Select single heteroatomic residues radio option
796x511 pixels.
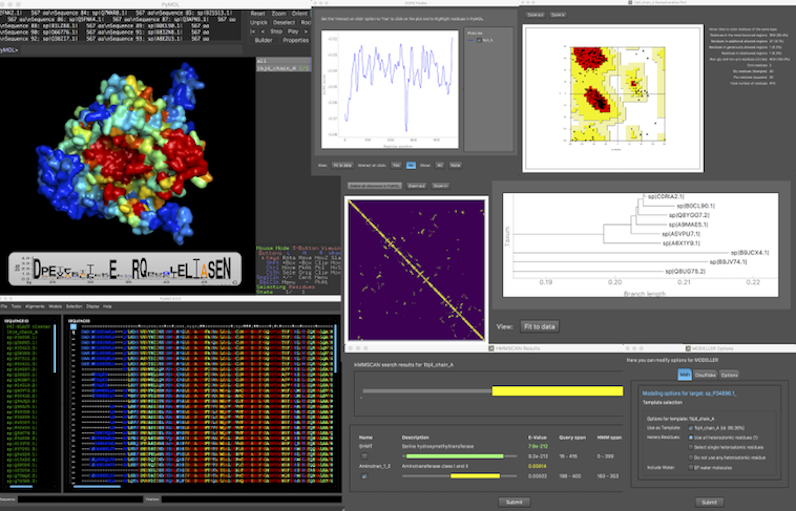point(690,447)
